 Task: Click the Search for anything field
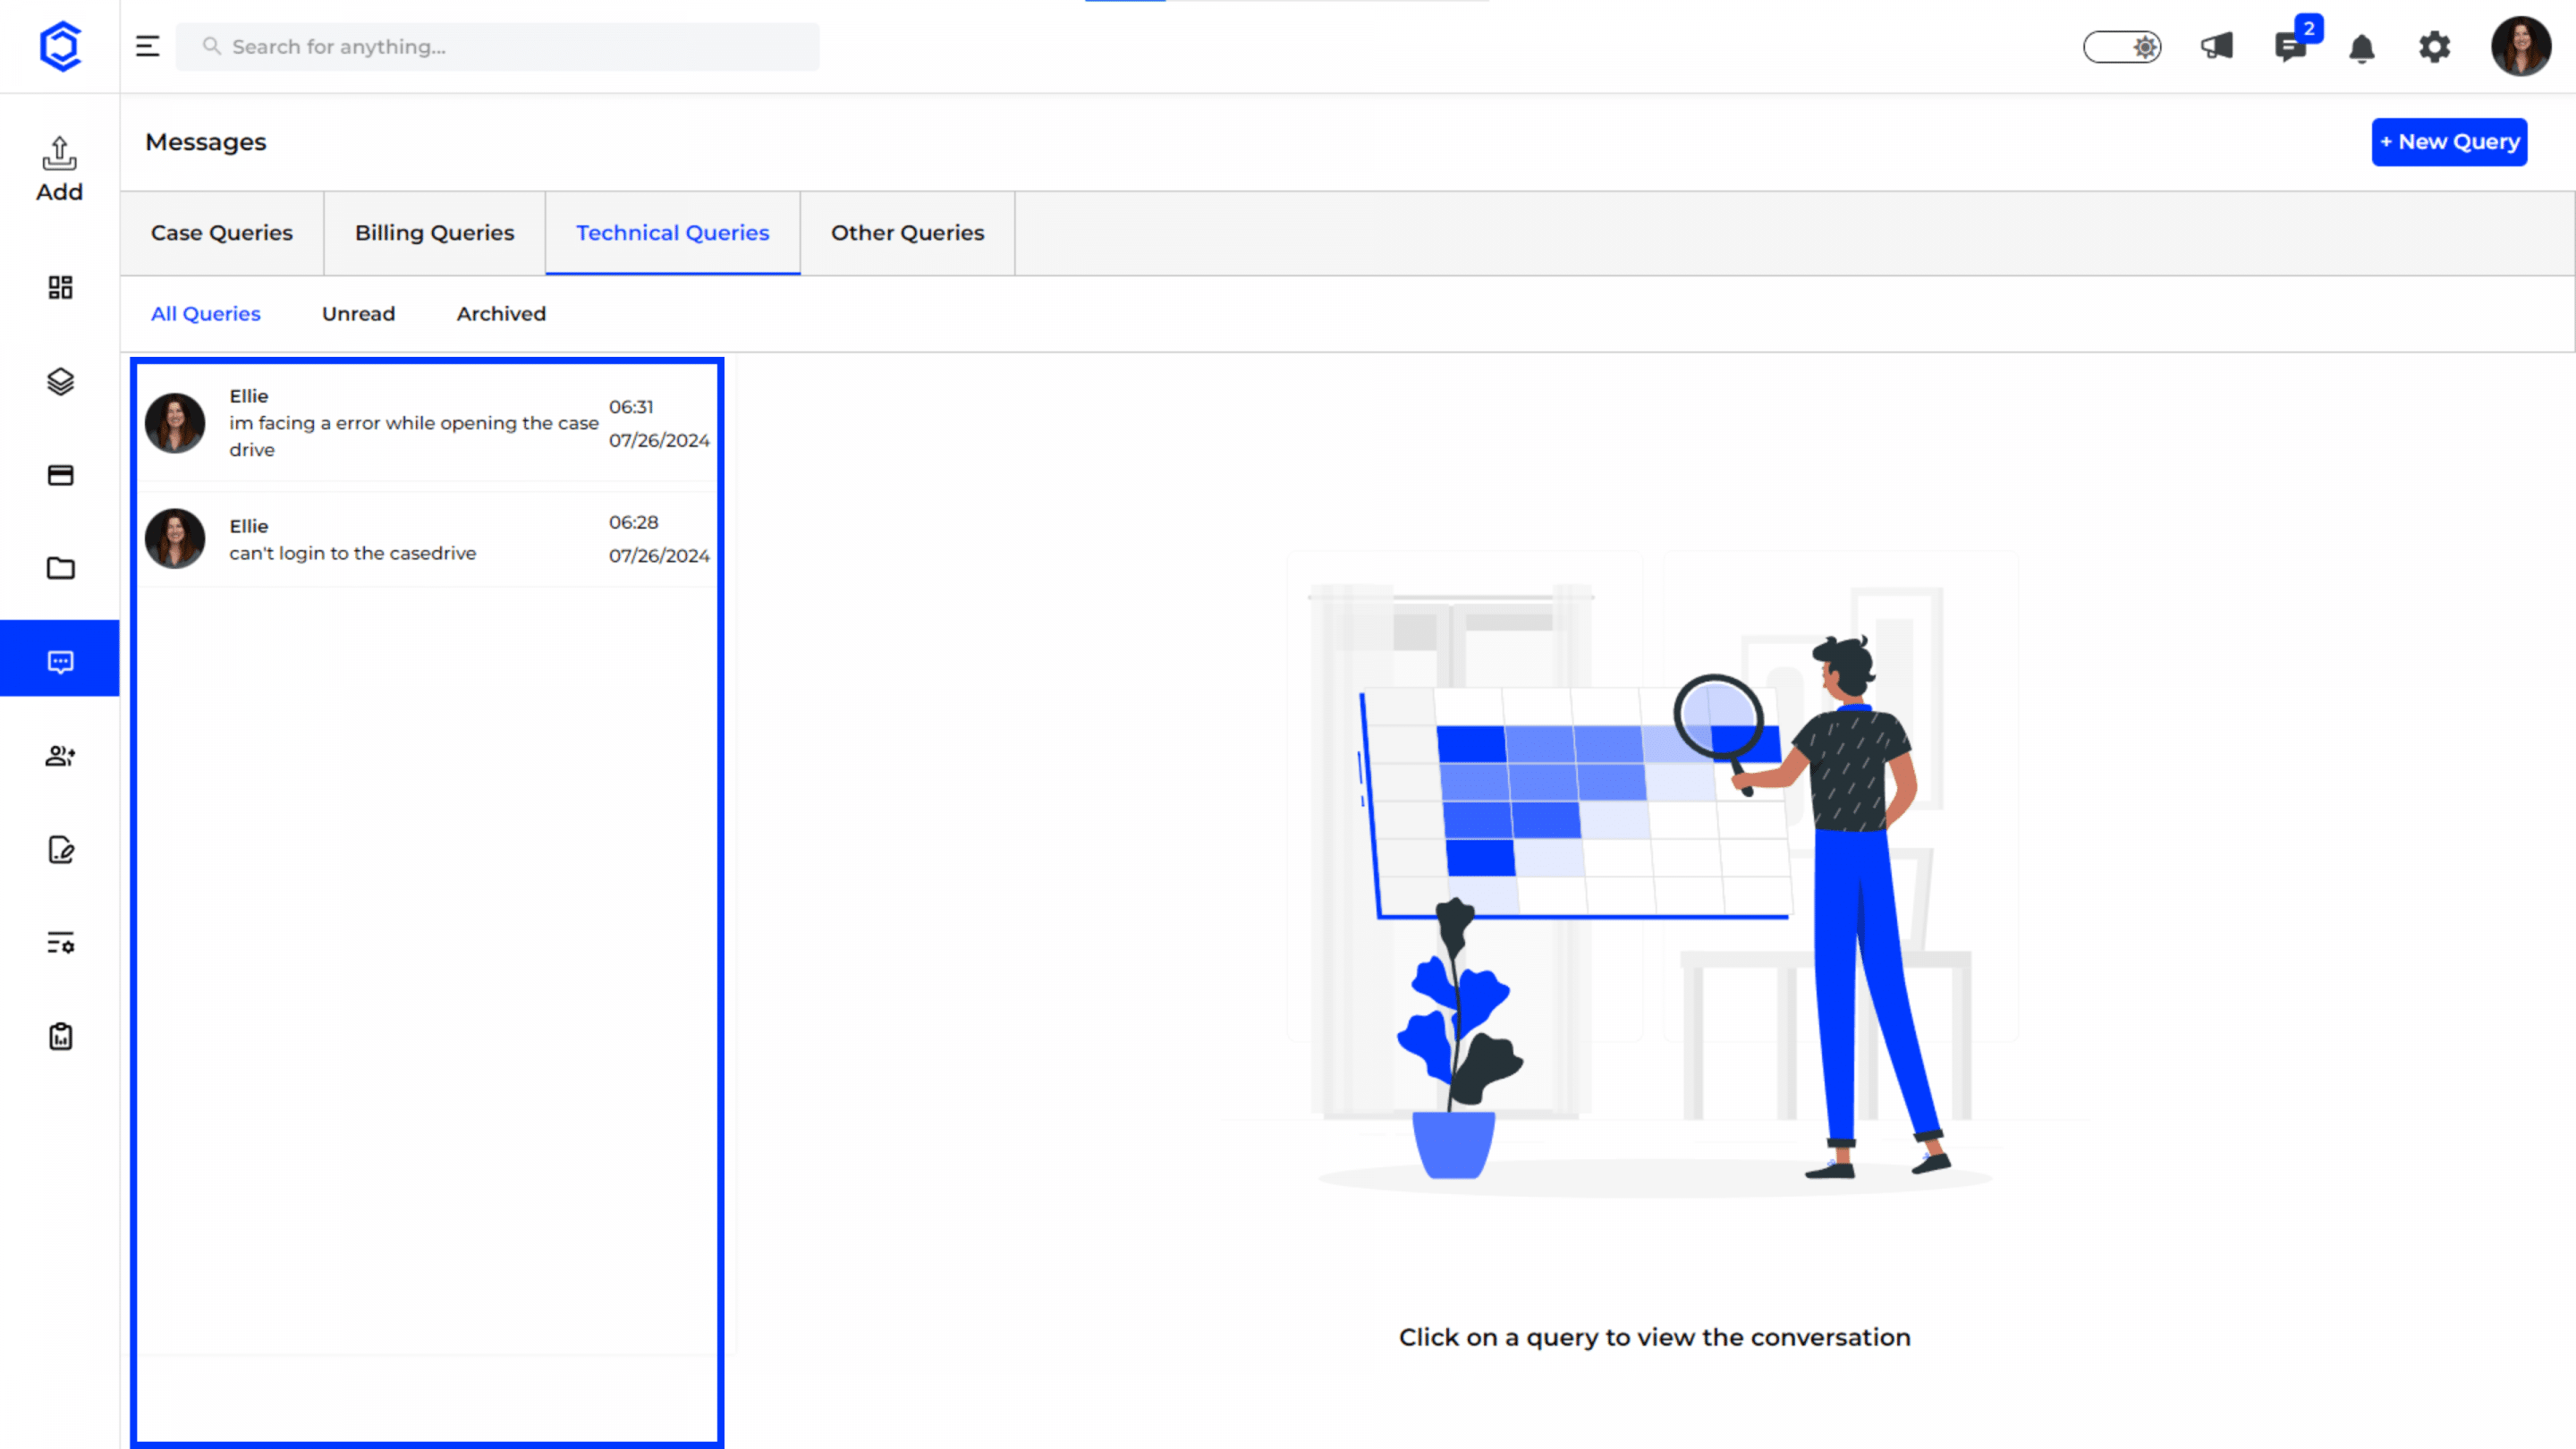coord(498,47)
